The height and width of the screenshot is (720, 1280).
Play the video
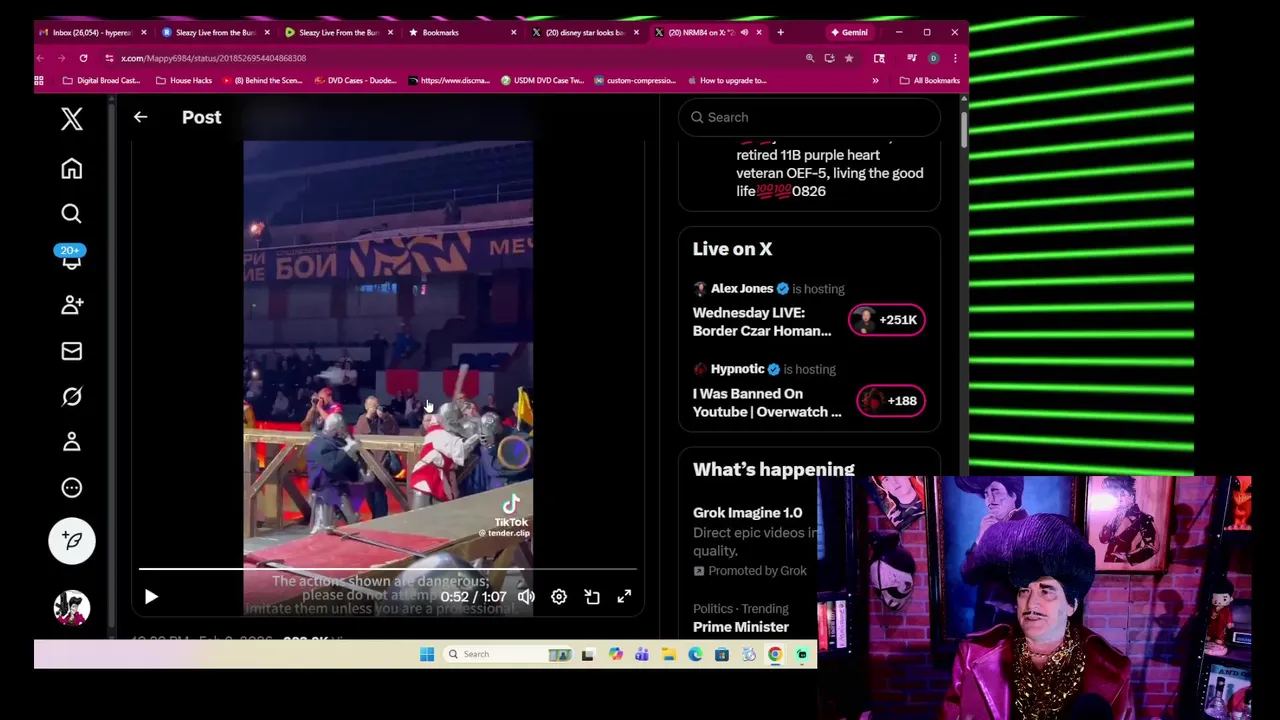151,597
